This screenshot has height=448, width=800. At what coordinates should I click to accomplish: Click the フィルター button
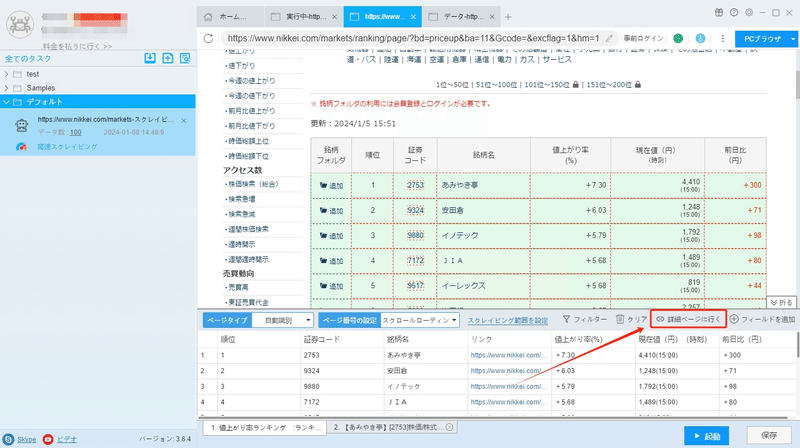(x=585, y=319)
